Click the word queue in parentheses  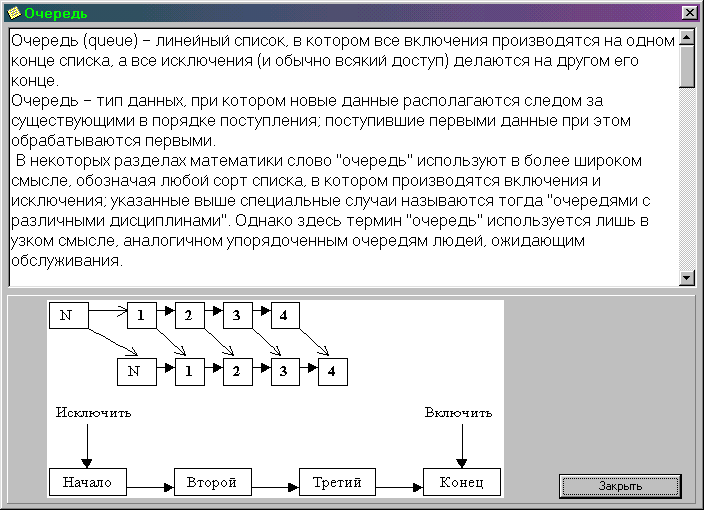coord(110,41)
